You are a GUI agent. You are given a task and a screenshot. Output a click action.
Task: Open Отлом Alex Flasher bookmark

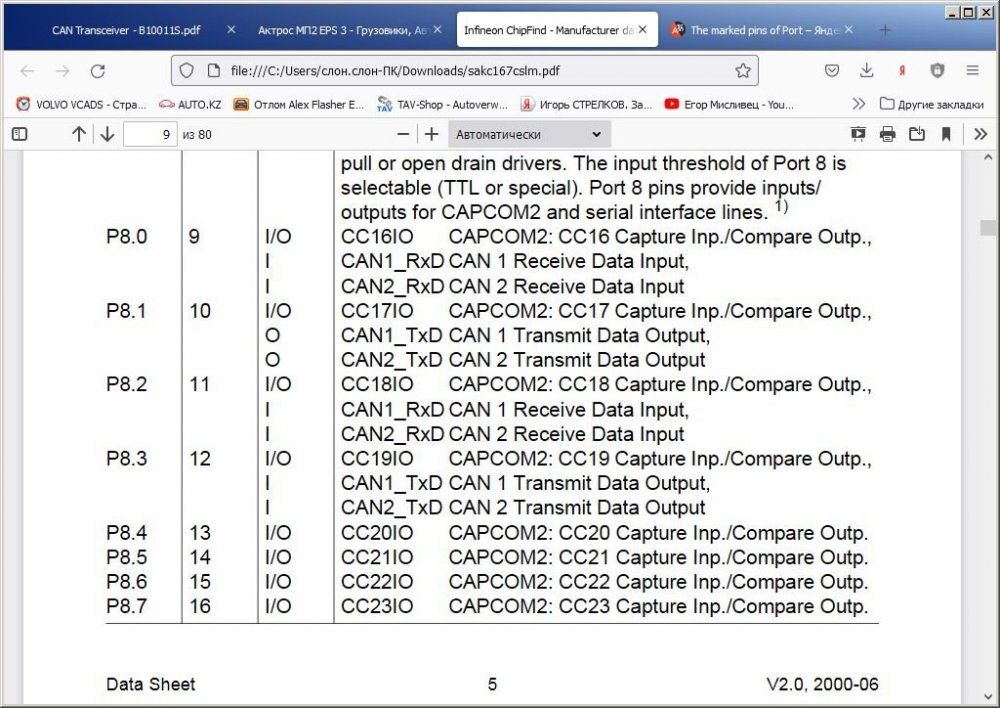[x=298, y=104]
